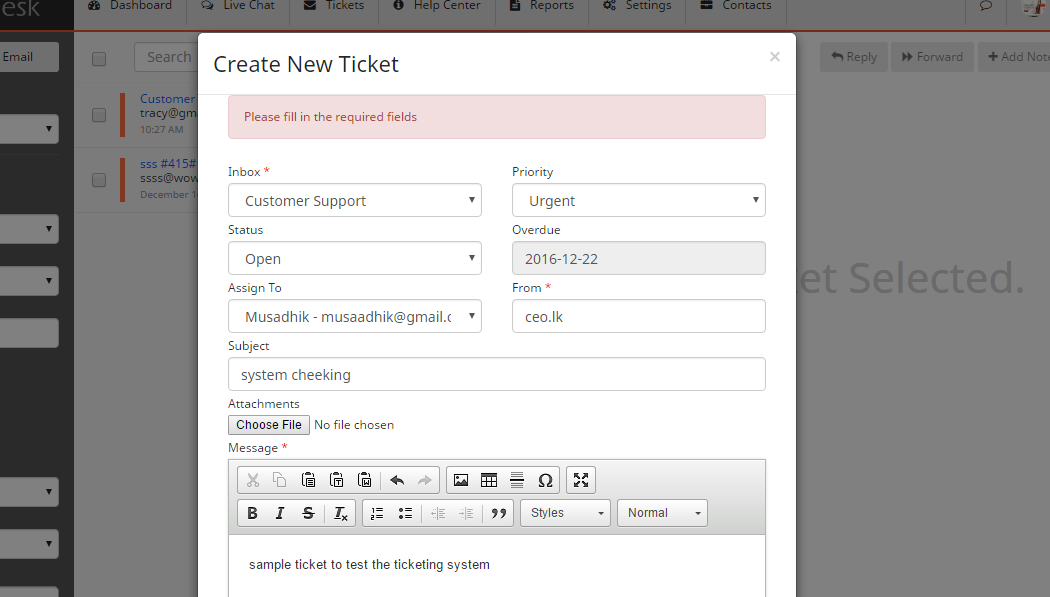Click inside the message body text area
This screenshot has height=597, width=1050.
[x=497, y=566]
